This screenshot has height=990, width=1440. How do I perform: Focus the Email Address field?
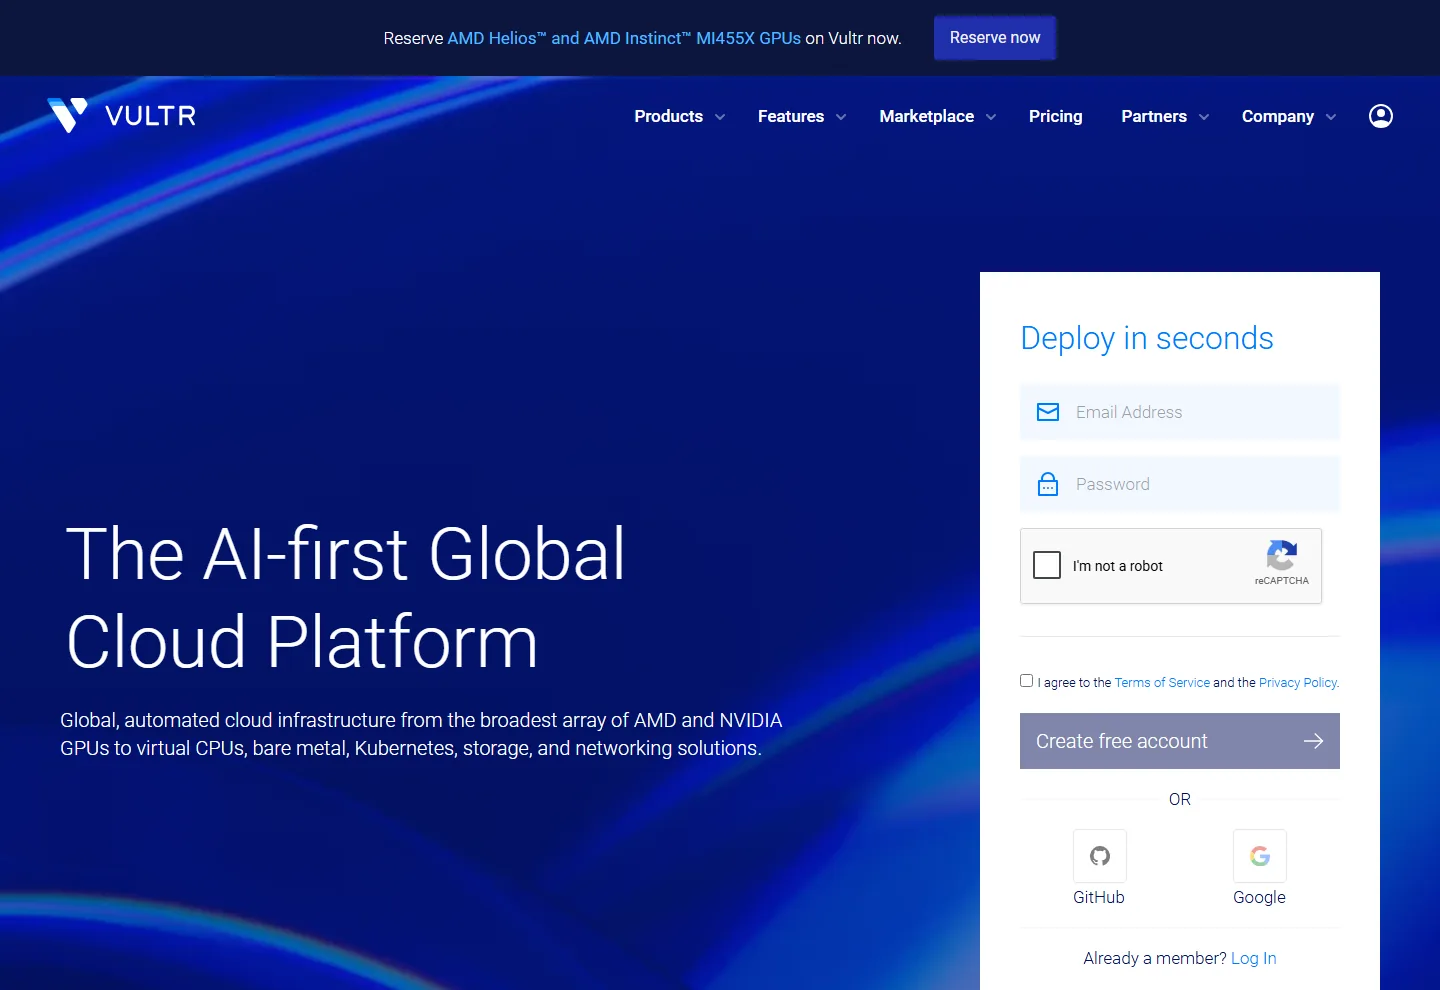[1180, 412]
